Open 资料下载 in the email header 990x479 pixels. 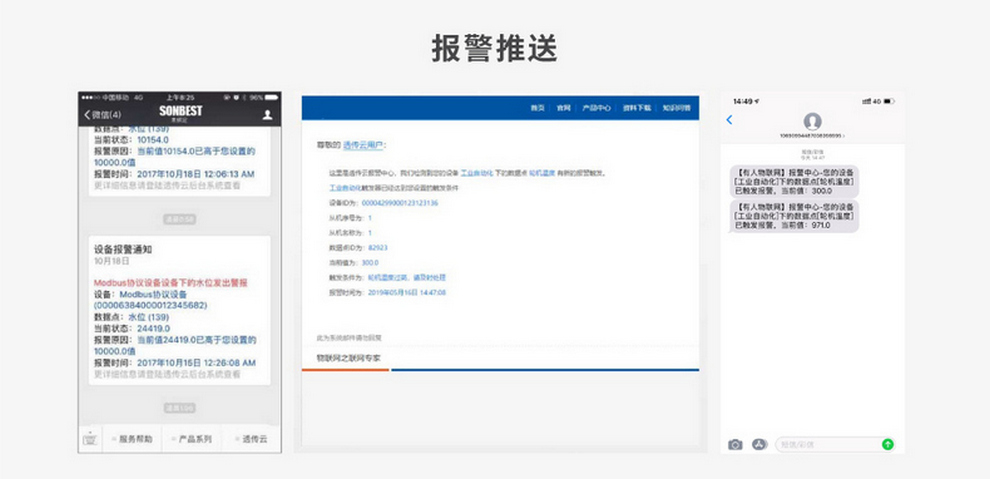point(636,108)
